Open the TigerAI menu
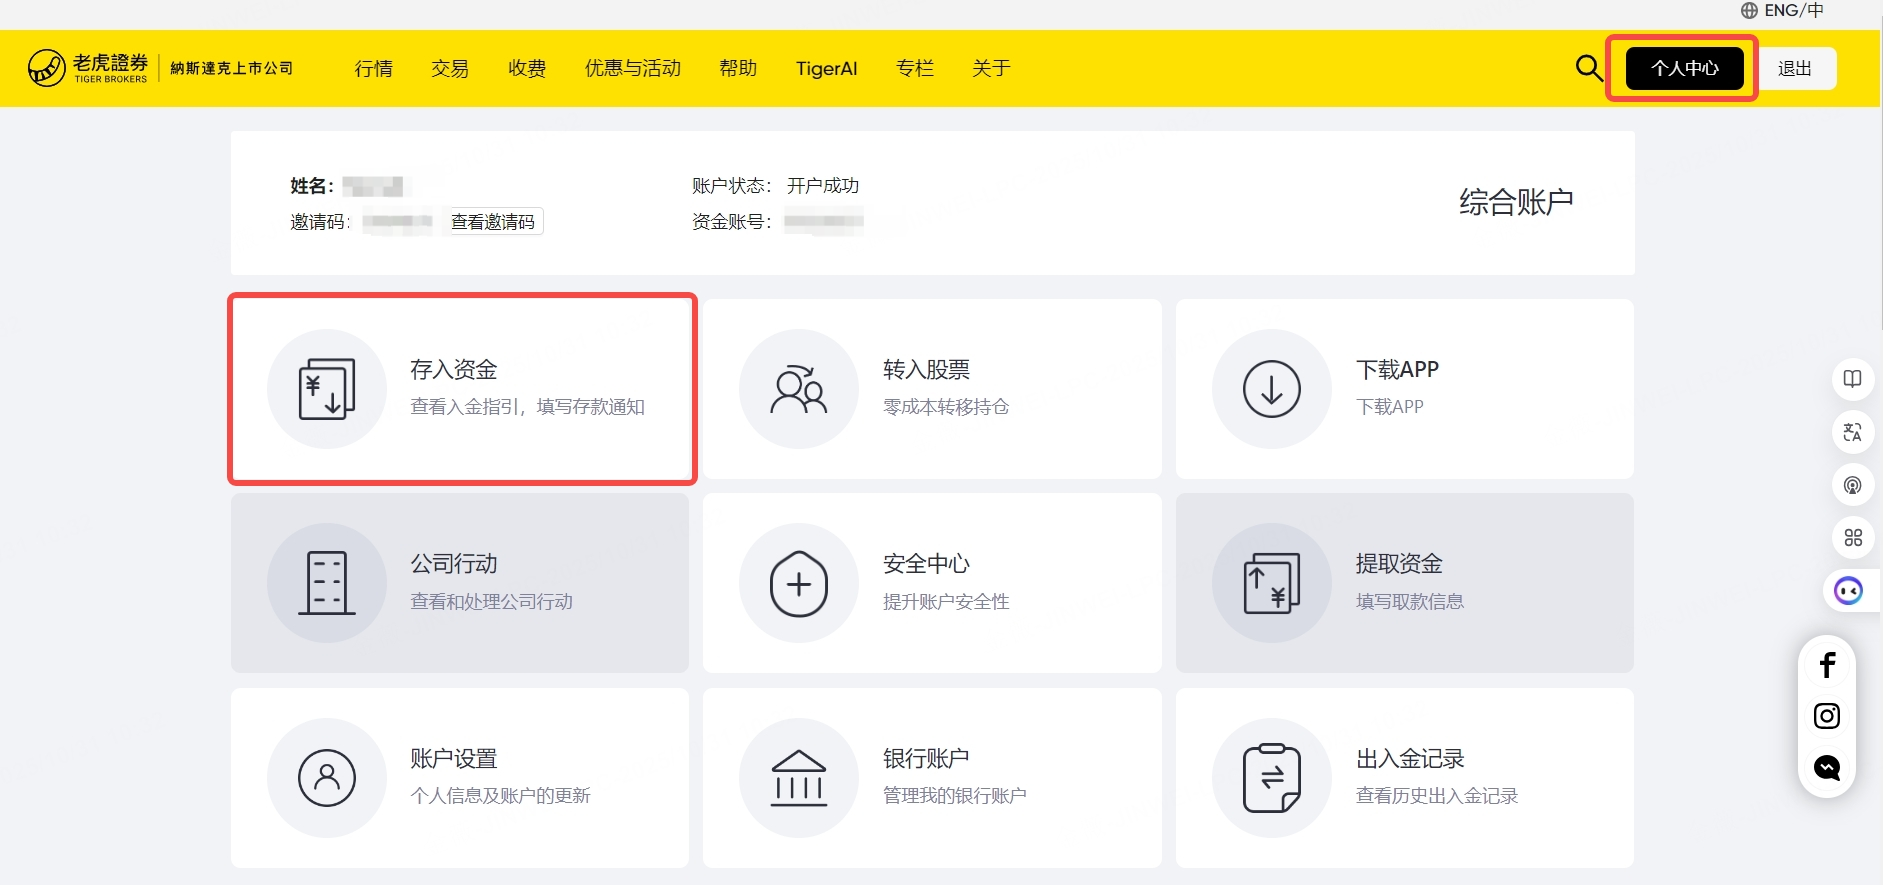This screenshot has width=1883, height=885. pyautogui.click(x=827, y=68)
